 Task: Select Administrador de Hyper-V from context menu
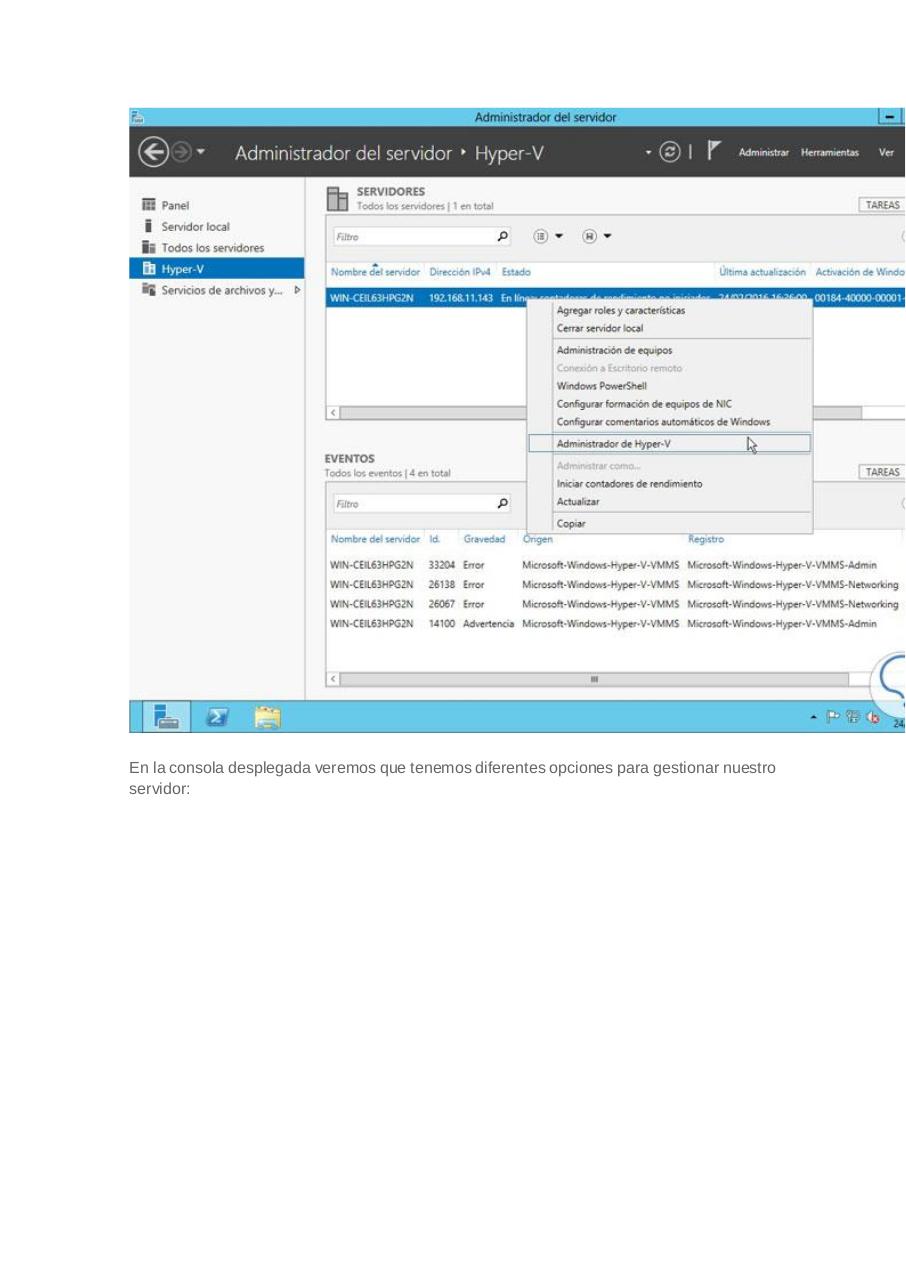coord(613,444)
